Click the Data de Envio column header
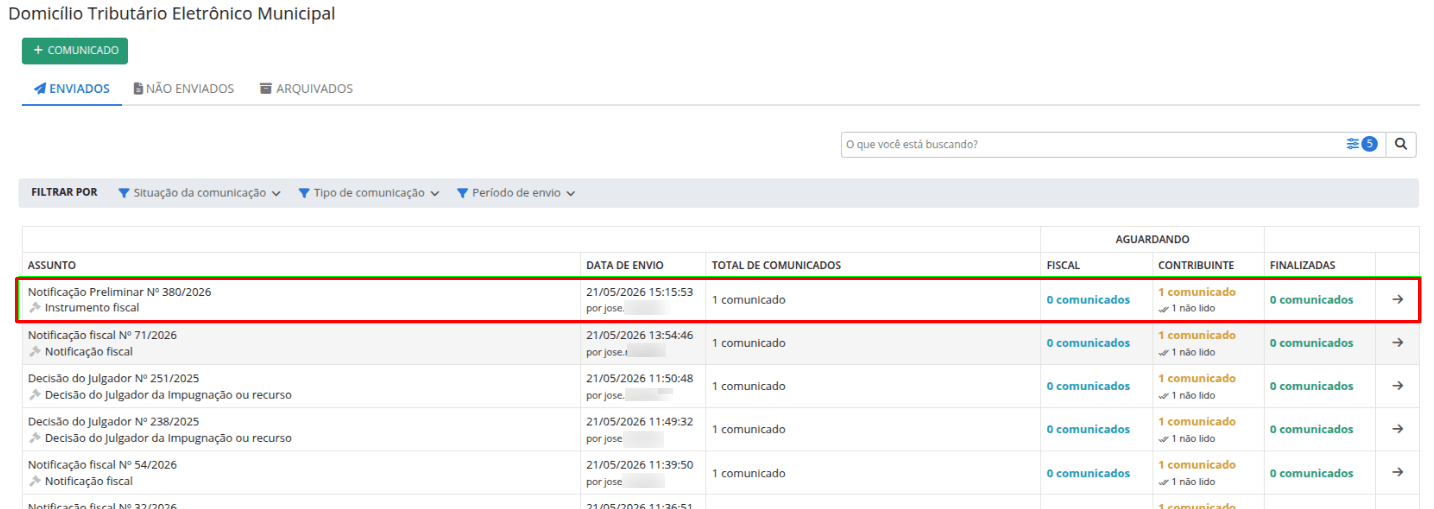 [x=625, y=265]
